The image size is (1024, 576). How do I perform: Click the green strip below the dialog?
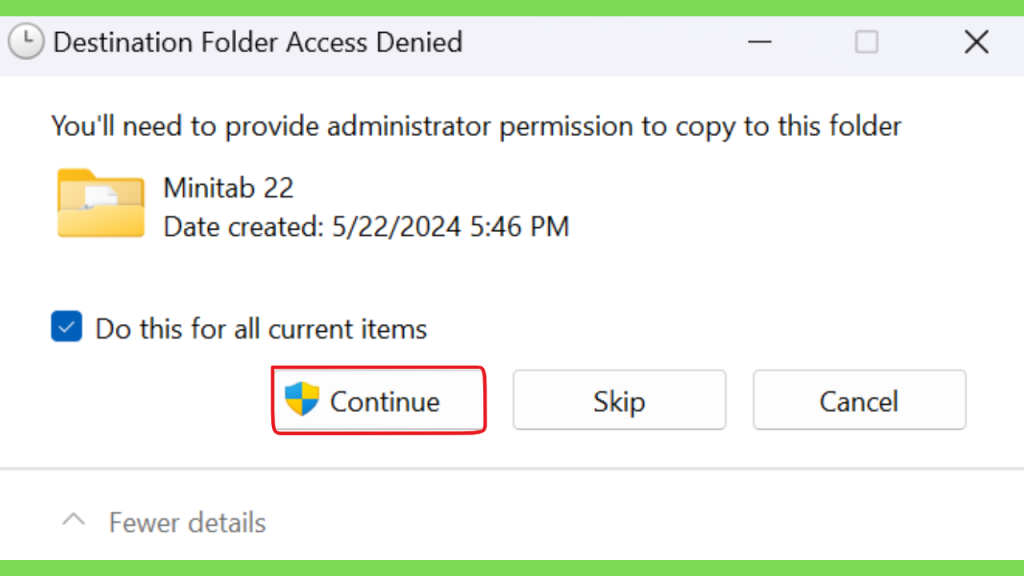[x=512, y=568]
